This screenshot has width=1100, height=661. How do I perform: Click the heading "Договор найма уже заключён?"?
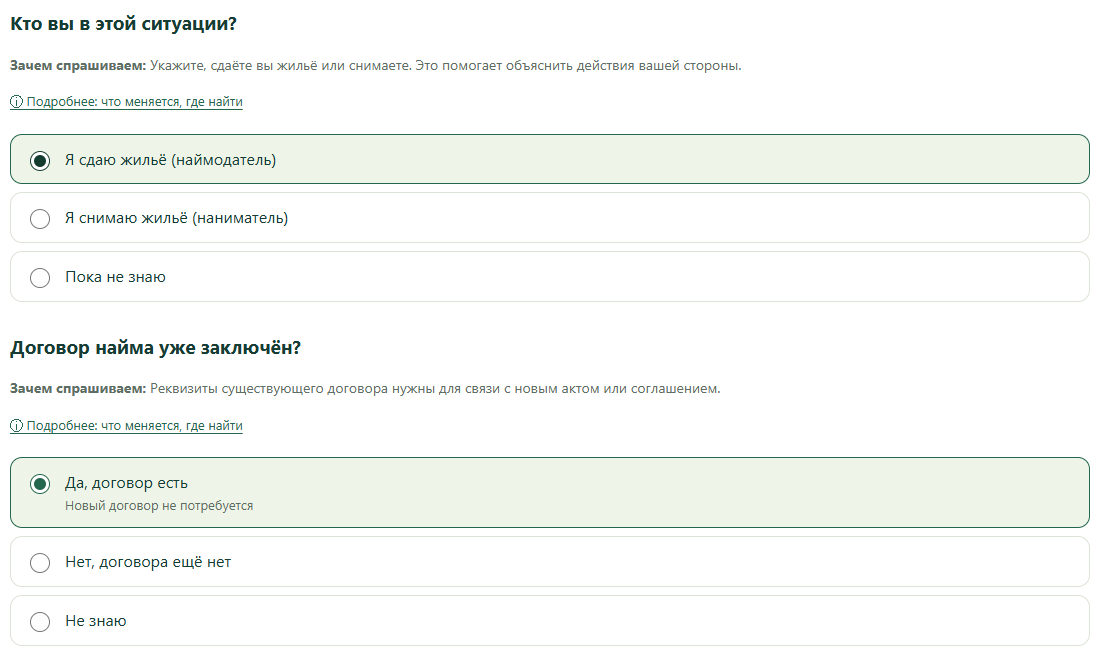tap(155, 348)
